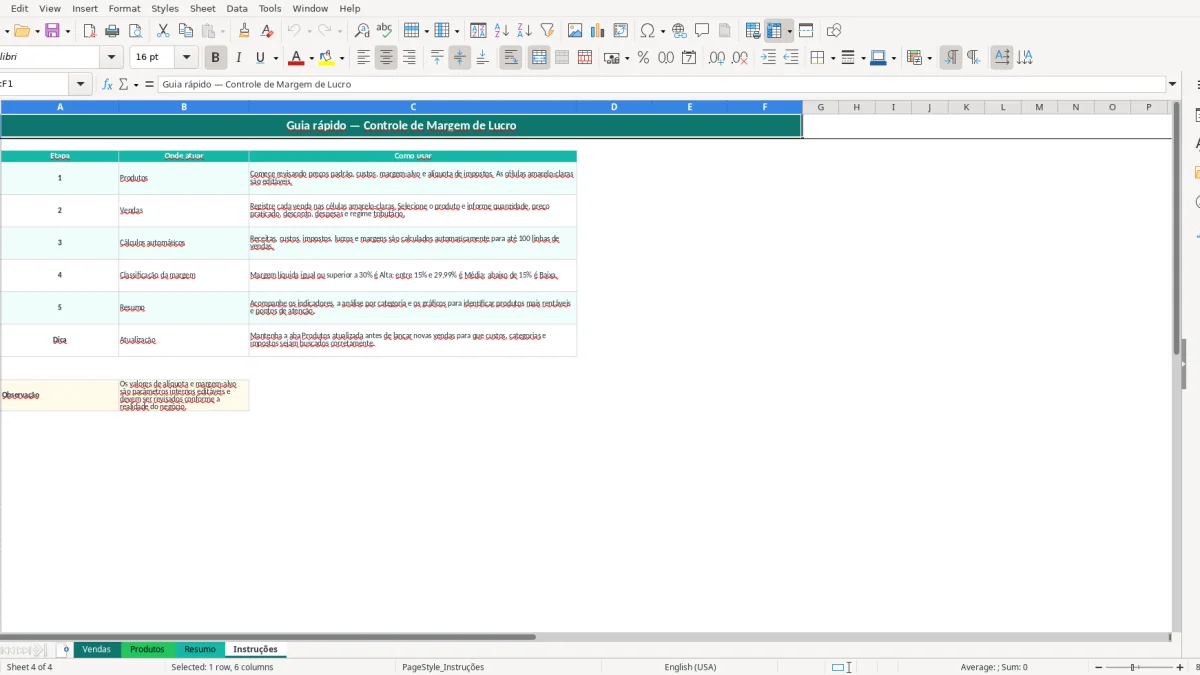Open the Function Wizard fx
The height and width of the screenshot is (675, 1200).
coord(108,84)
